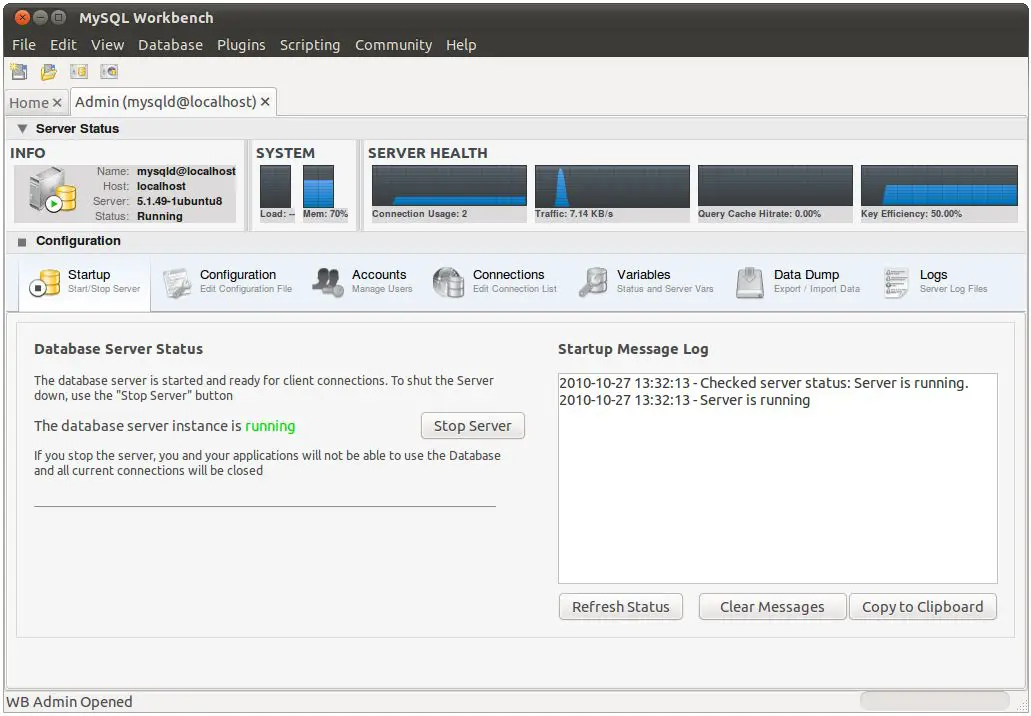Open the Accounts manage users section

[362, 282]
